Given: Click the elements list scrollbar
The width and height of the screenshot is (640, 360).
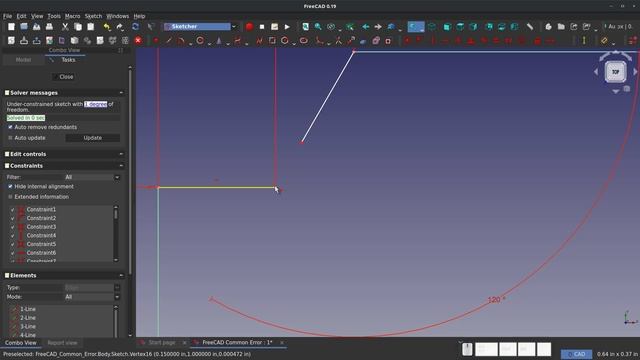Looking at the screenshot, I should (x=116, y=321).
